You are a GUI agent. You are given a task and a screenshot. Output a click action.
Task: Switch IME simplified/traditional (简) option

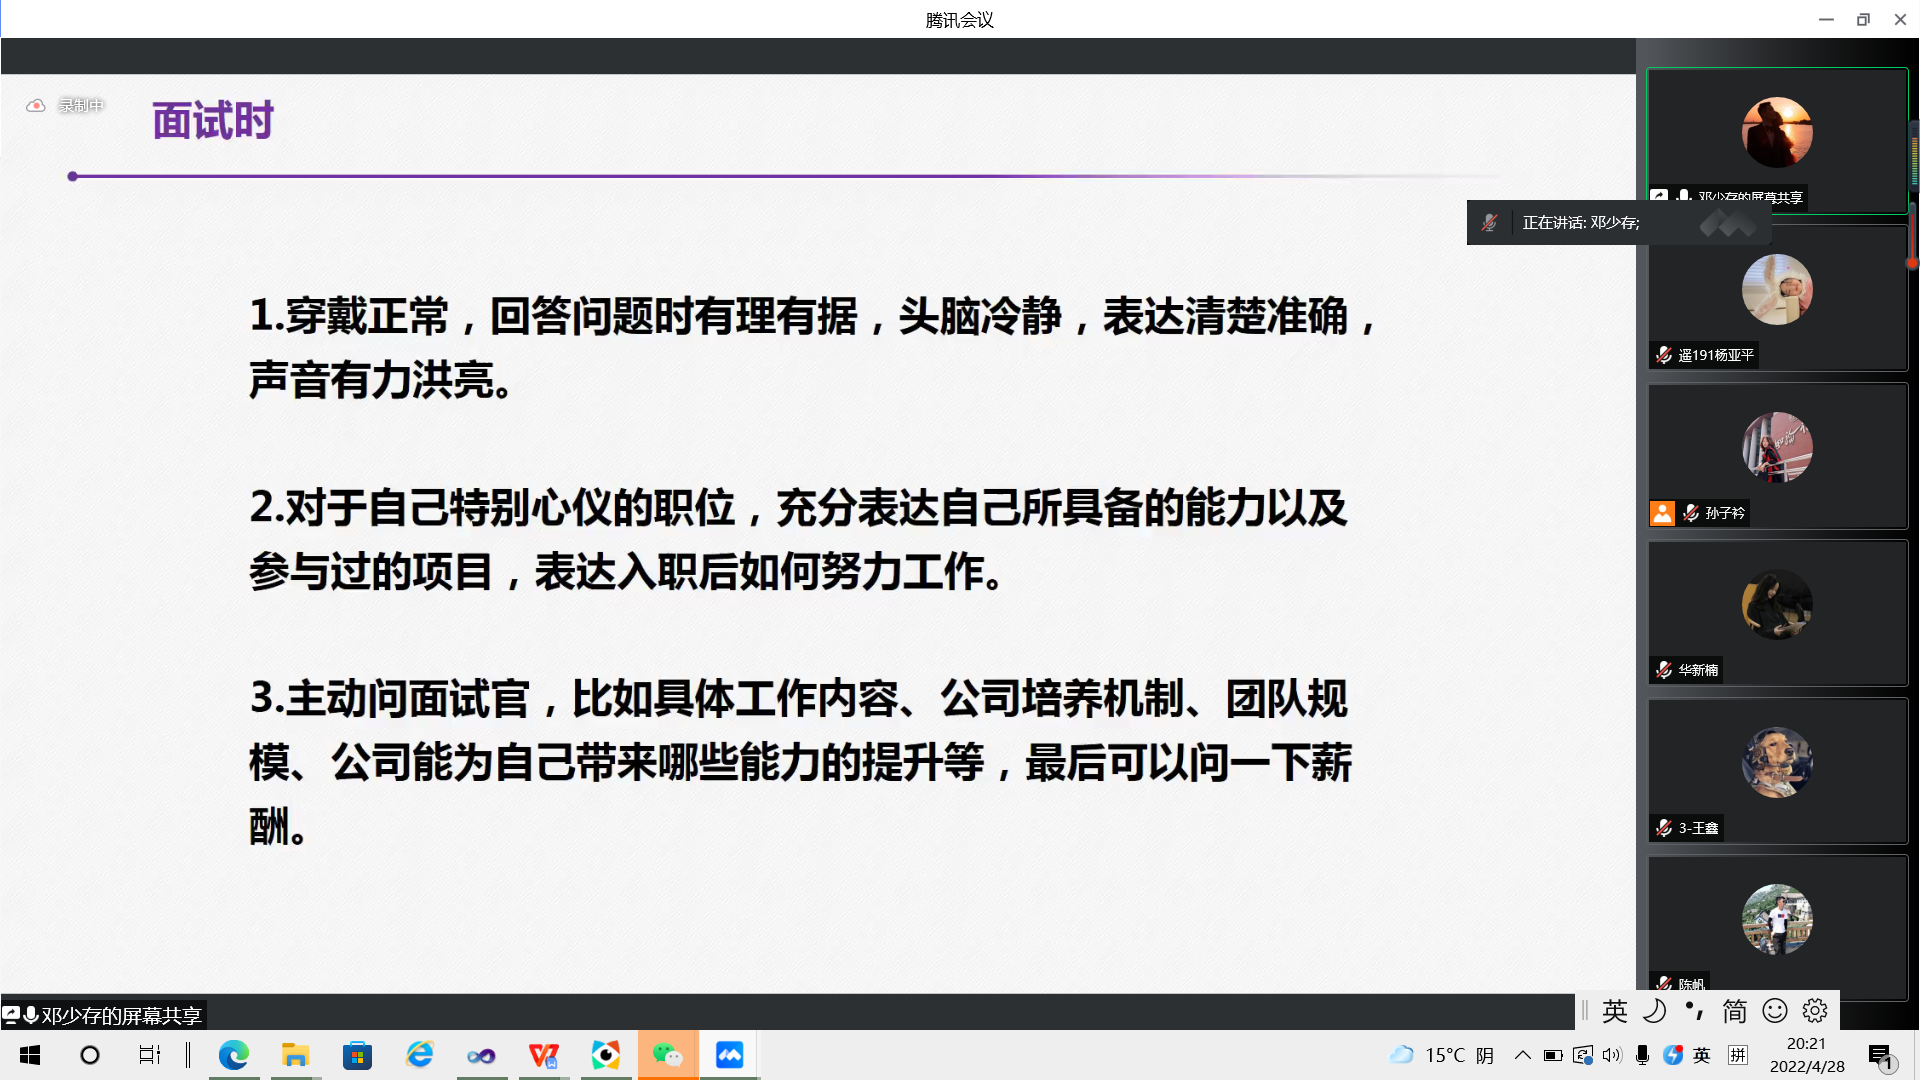tap(1735, 1011)
